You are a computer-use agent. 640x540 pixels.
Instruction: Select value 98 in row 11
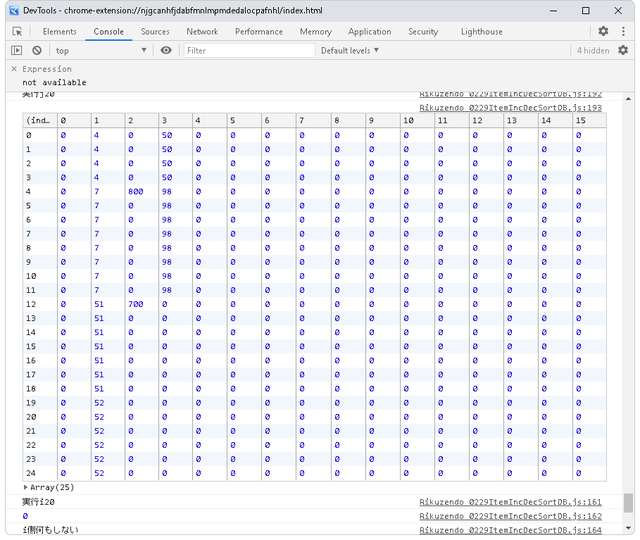click(167, 290)
